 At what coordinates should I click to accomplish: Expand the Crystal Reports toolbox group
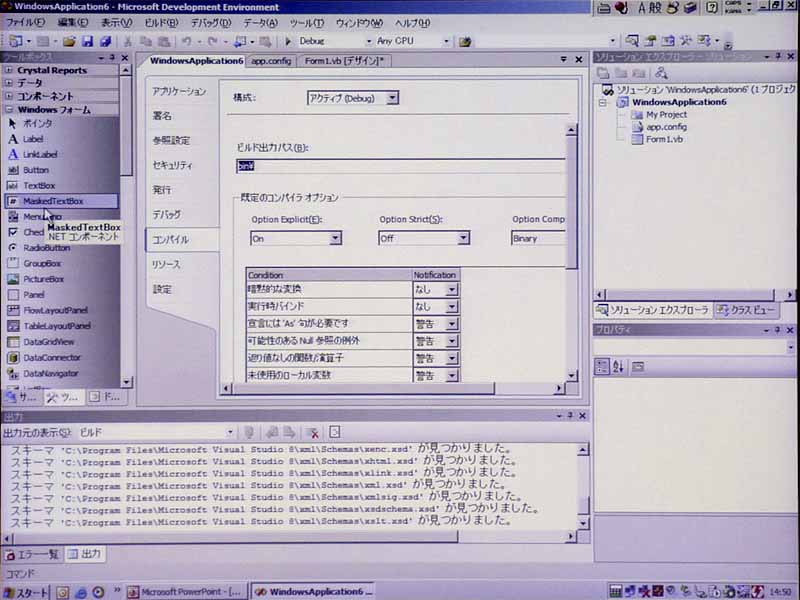9,70
